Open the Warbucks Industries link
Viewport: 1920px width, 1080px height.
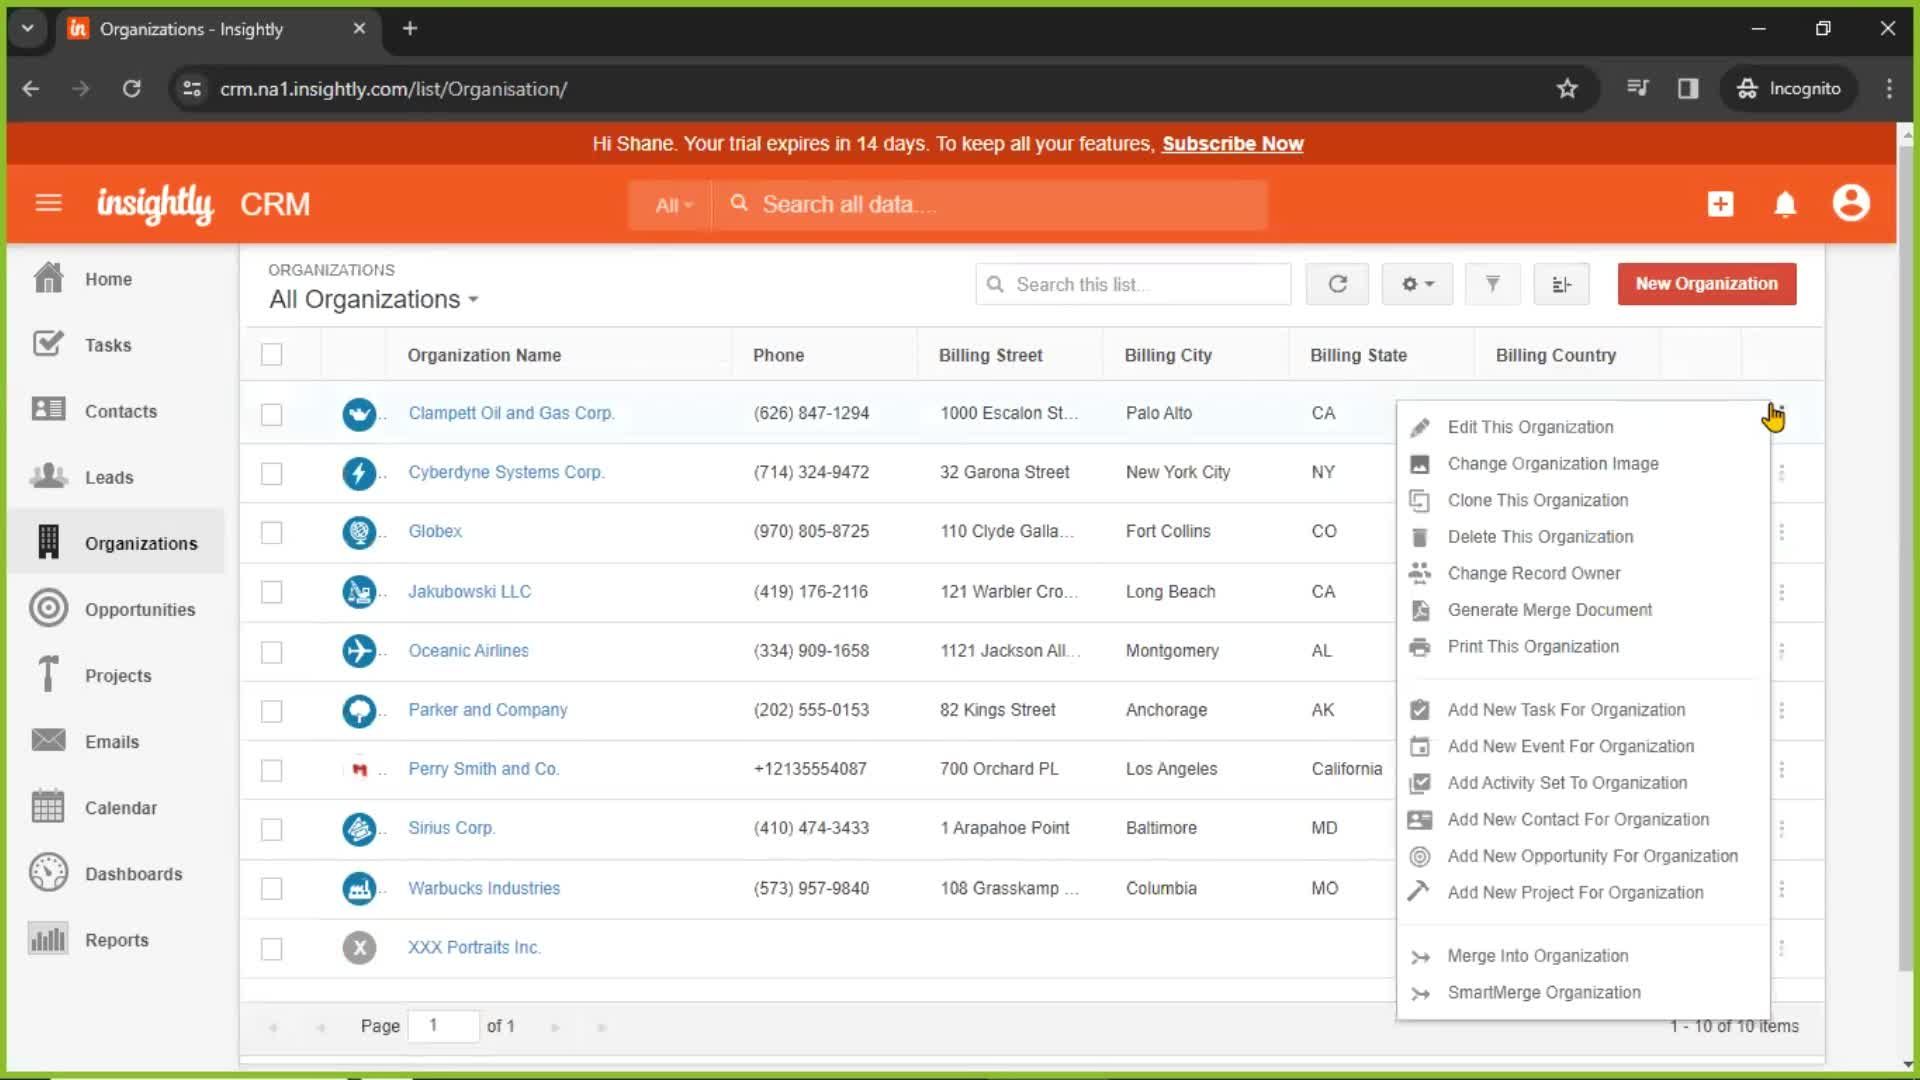484,888
